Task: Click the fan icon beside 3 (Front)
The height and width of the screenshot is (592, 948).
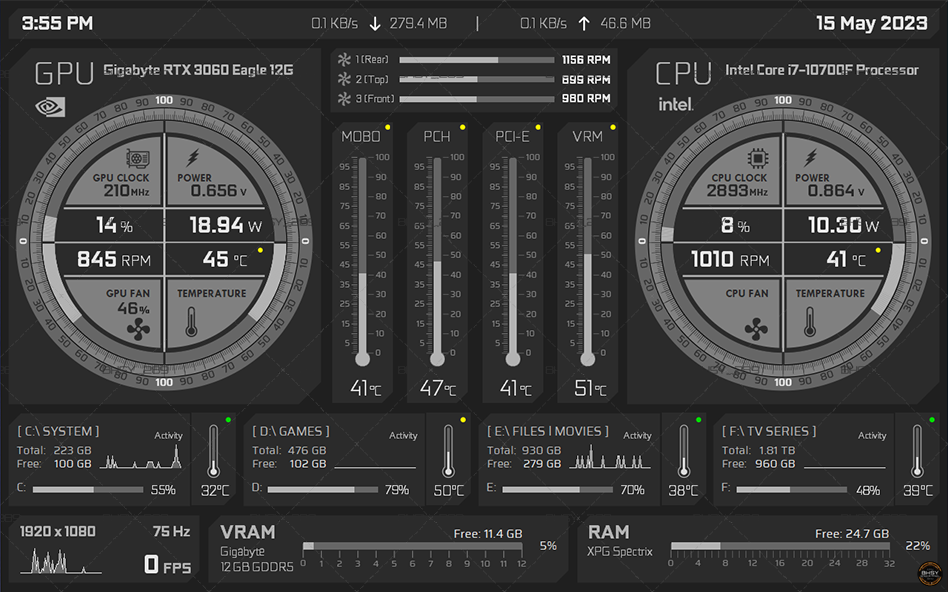Action: (x=344, y=99)
